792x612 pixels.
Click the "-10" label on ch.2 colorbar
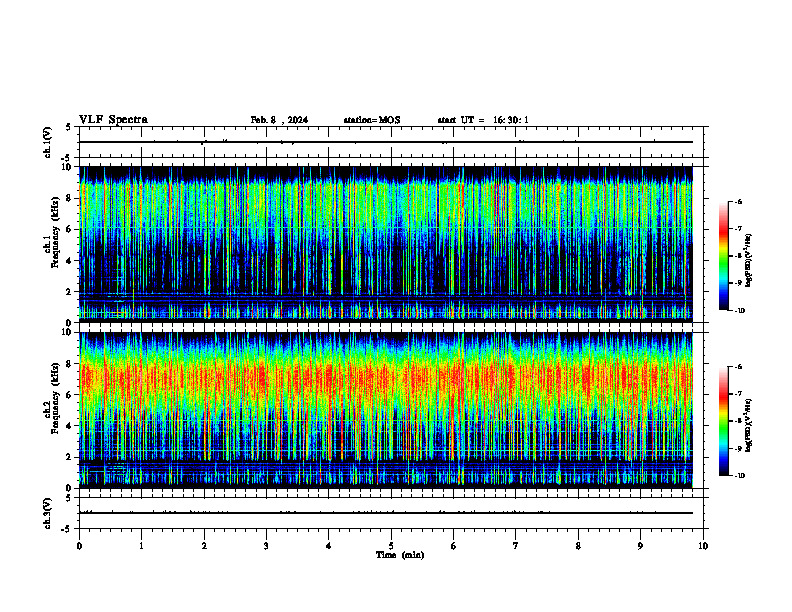click(x=740, y=476)
